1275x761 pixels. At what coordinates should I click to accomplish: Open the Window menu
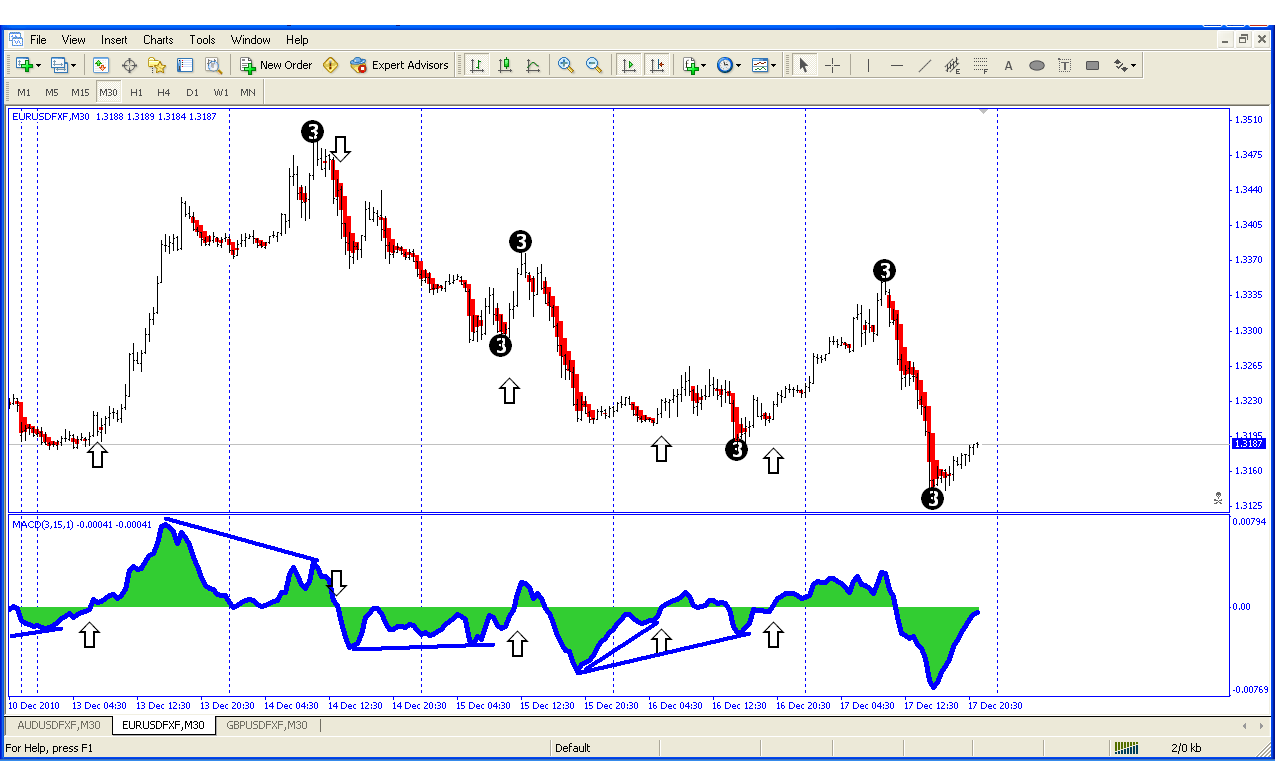tap(251, 40)
